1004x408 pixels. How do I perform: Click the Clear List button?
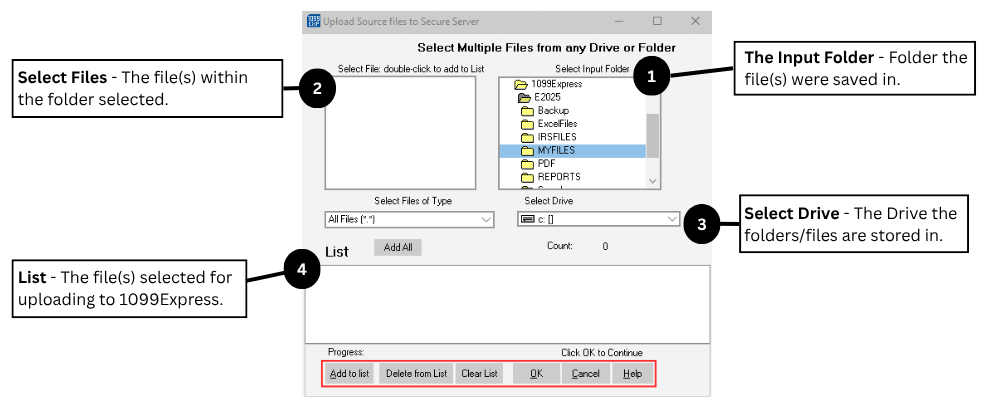[x=480, y=373]
